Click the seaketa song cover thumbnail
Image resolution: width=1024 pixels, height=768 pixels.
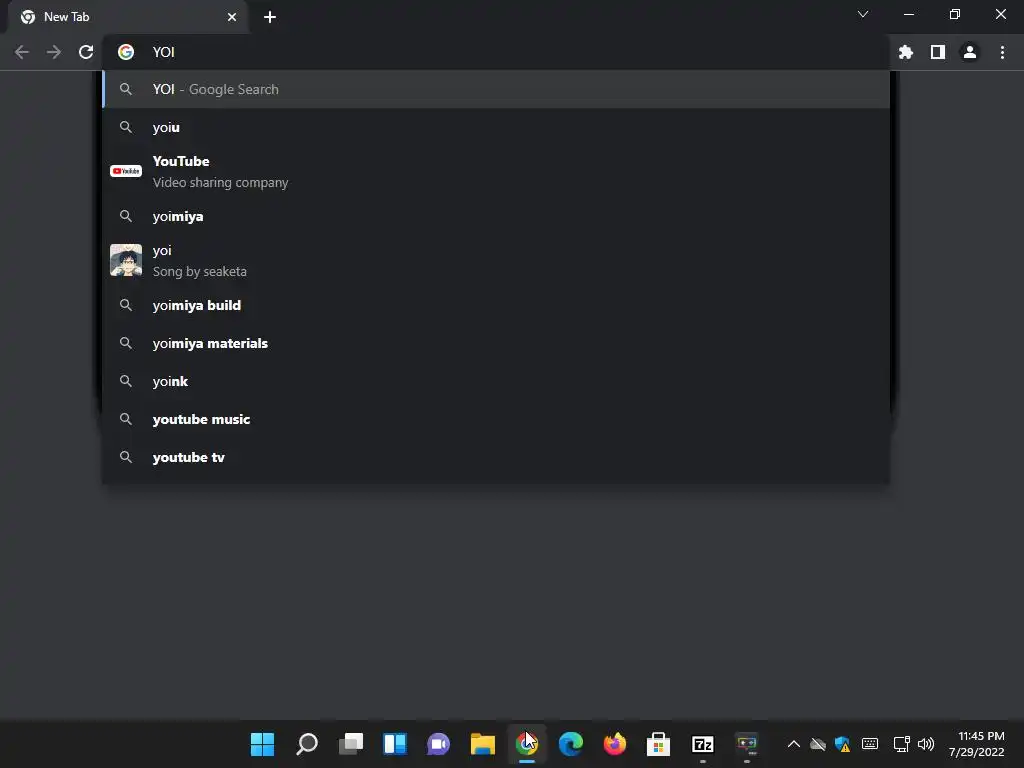pos(126,260)
